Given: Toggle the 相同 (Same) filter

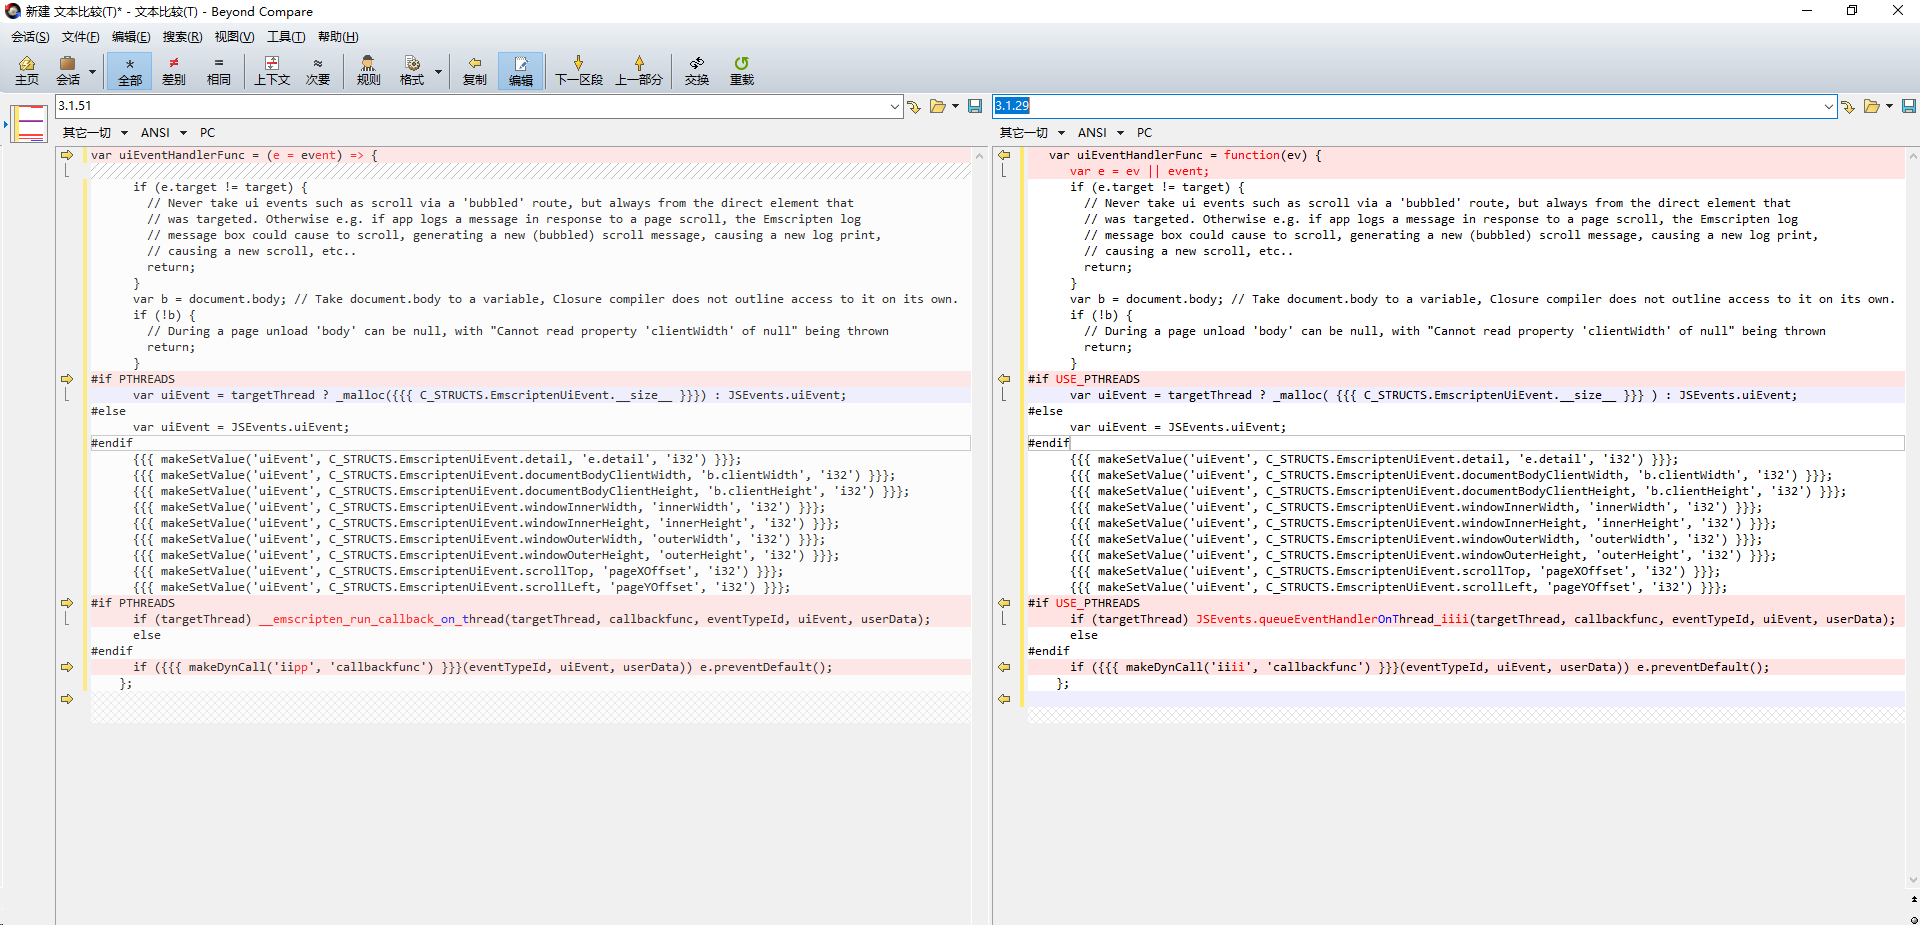Looking at the screenshot, I should [218, 71].
